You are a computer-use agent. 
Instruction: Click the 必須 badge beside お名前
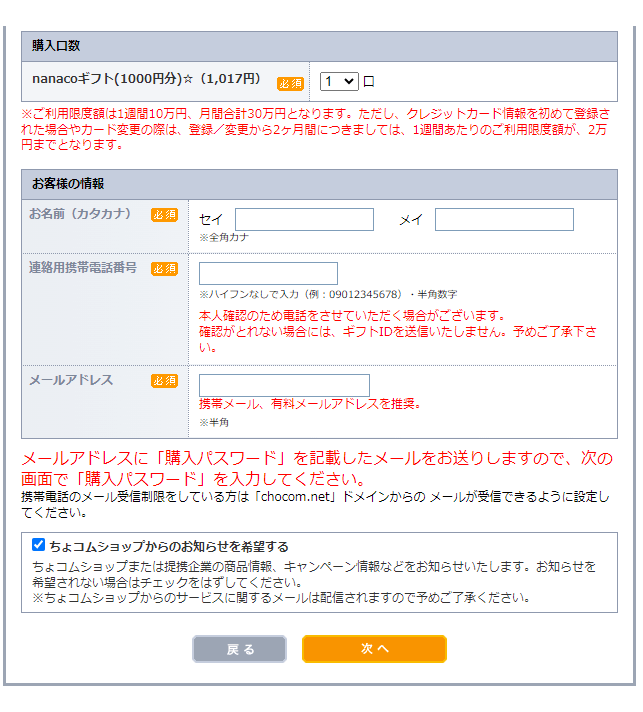pyautogui.click(x=164, y=215)
